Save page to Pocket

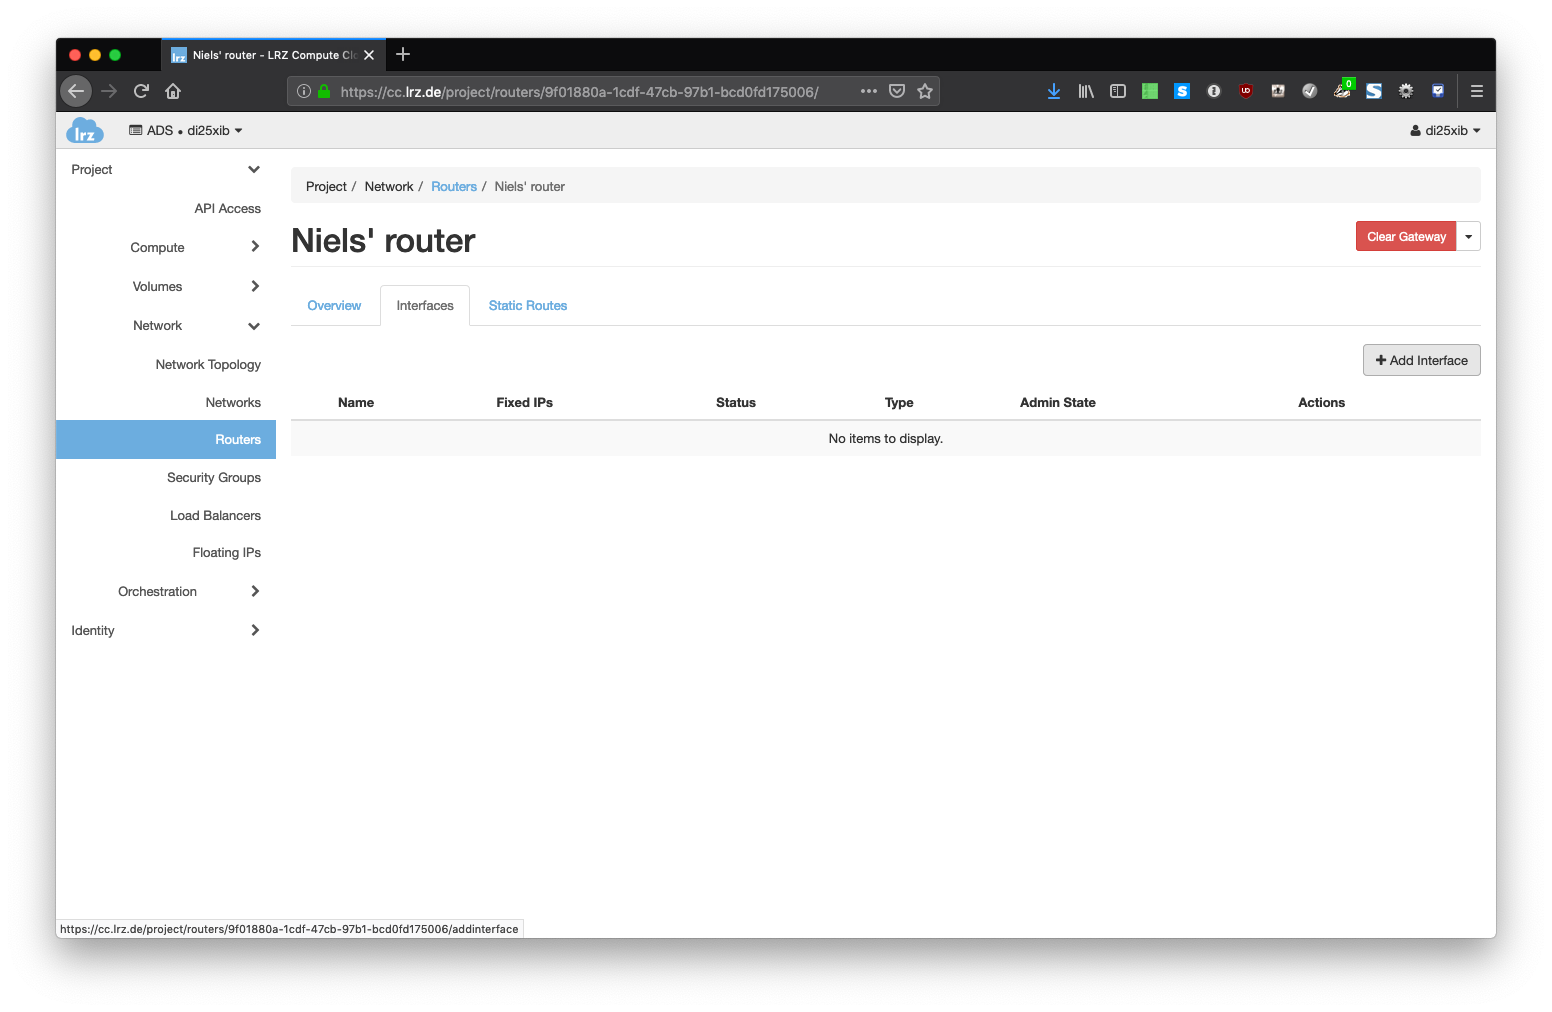pyautogui.click(x=897, y=91)
